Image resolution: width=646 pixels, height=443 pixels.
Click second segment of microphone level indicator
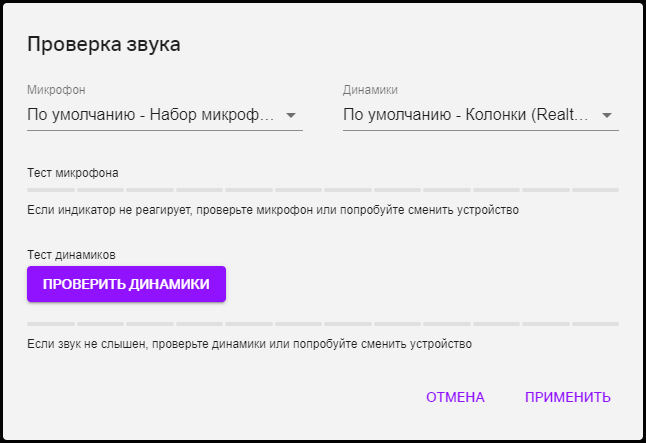[101, 190]
